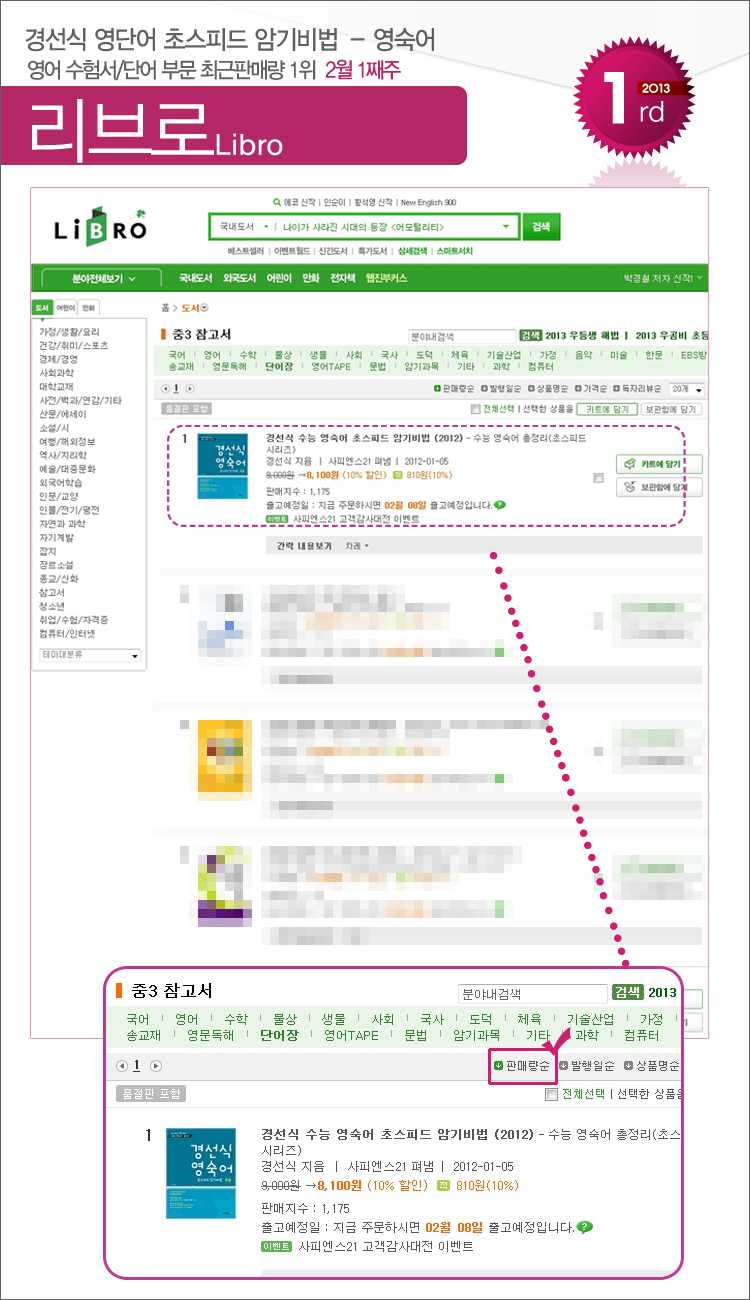Tick the 전체선택 checkbox on the main page
This screenshot has height=1300, width=750.
(476, 409)
